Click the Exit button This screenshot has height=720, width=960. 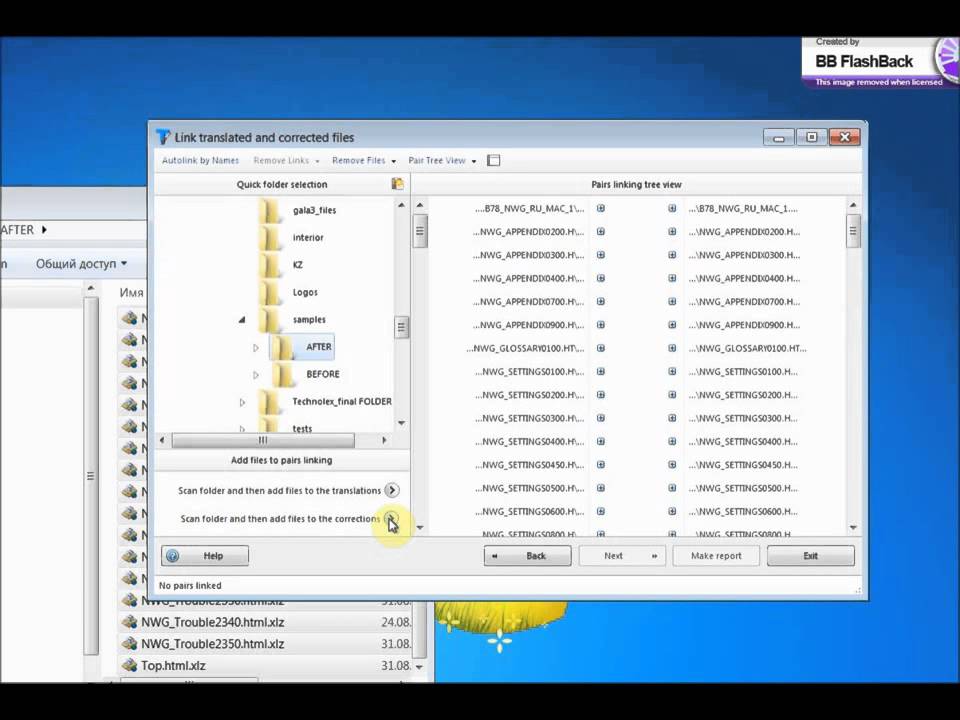811,556
